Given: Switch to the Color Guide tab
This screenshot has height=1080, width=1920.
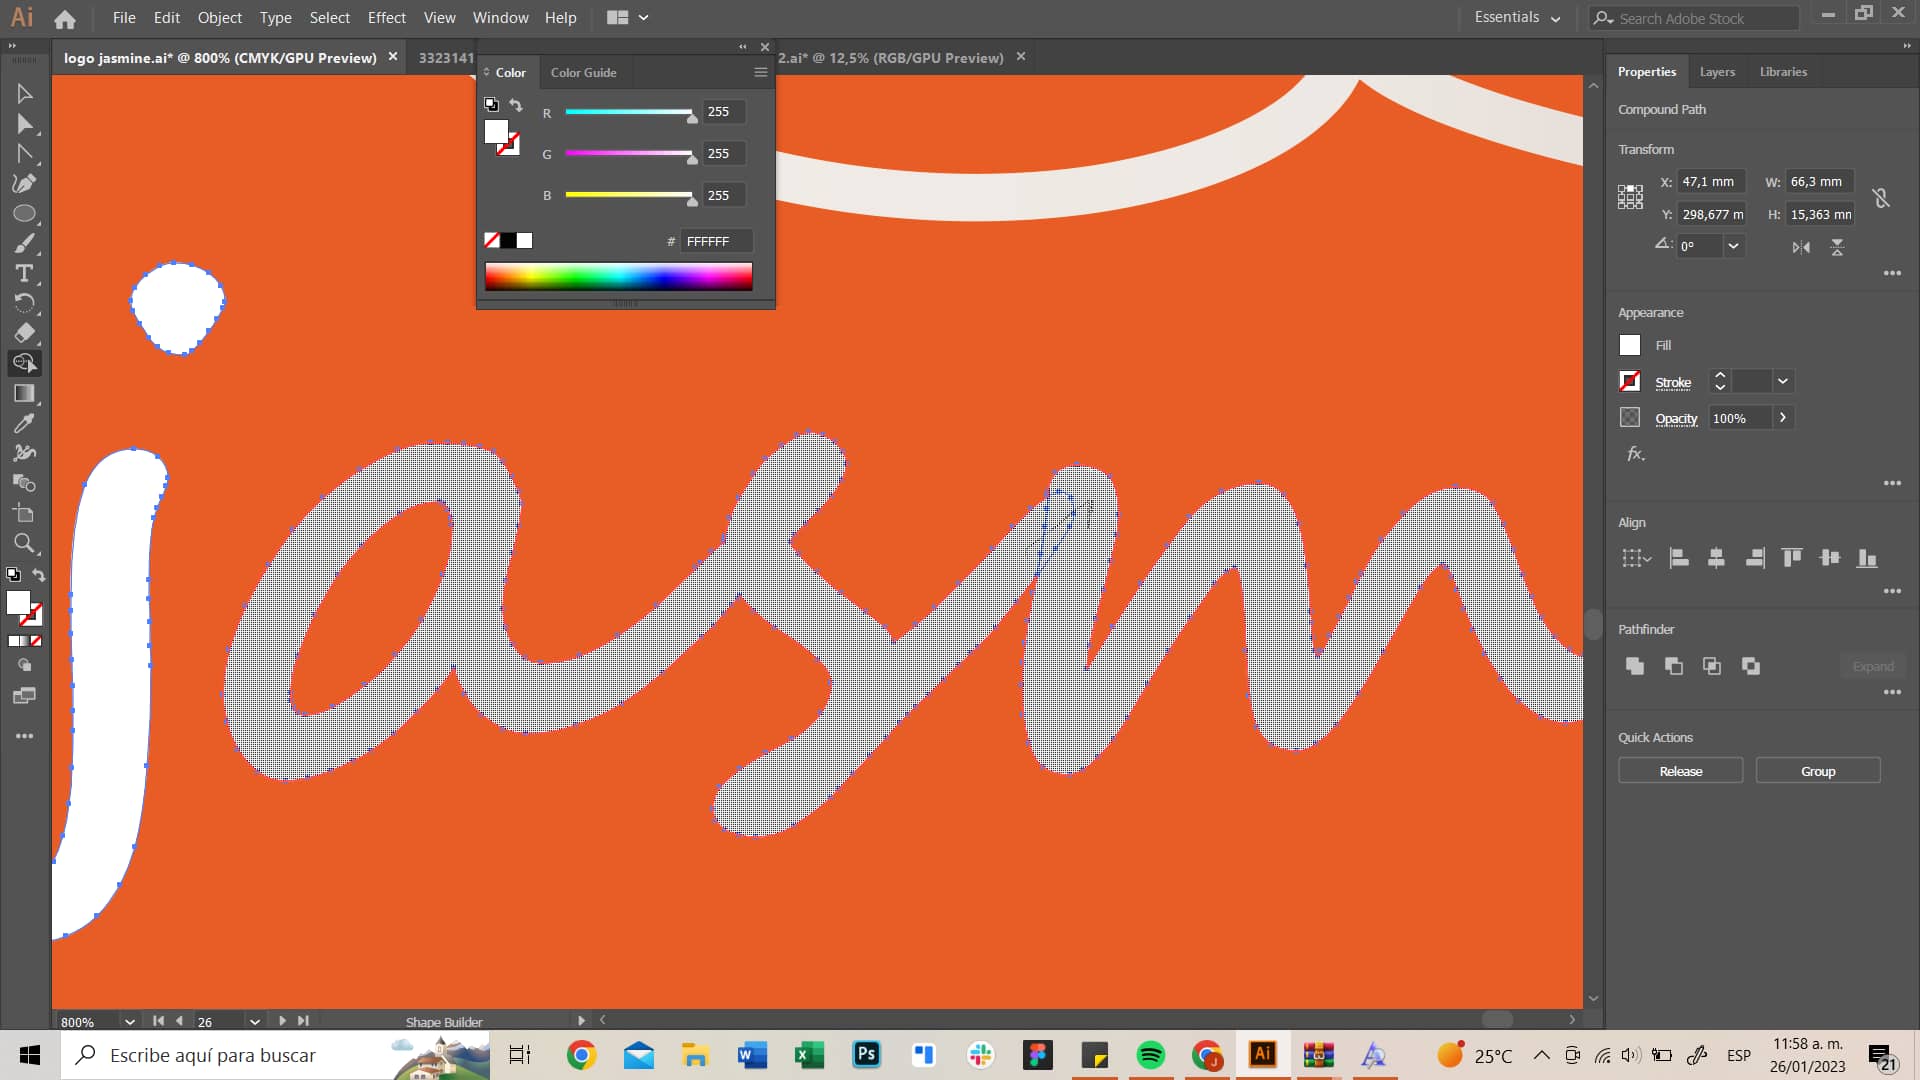Looking at the screenshot, I should pos(583,72).
